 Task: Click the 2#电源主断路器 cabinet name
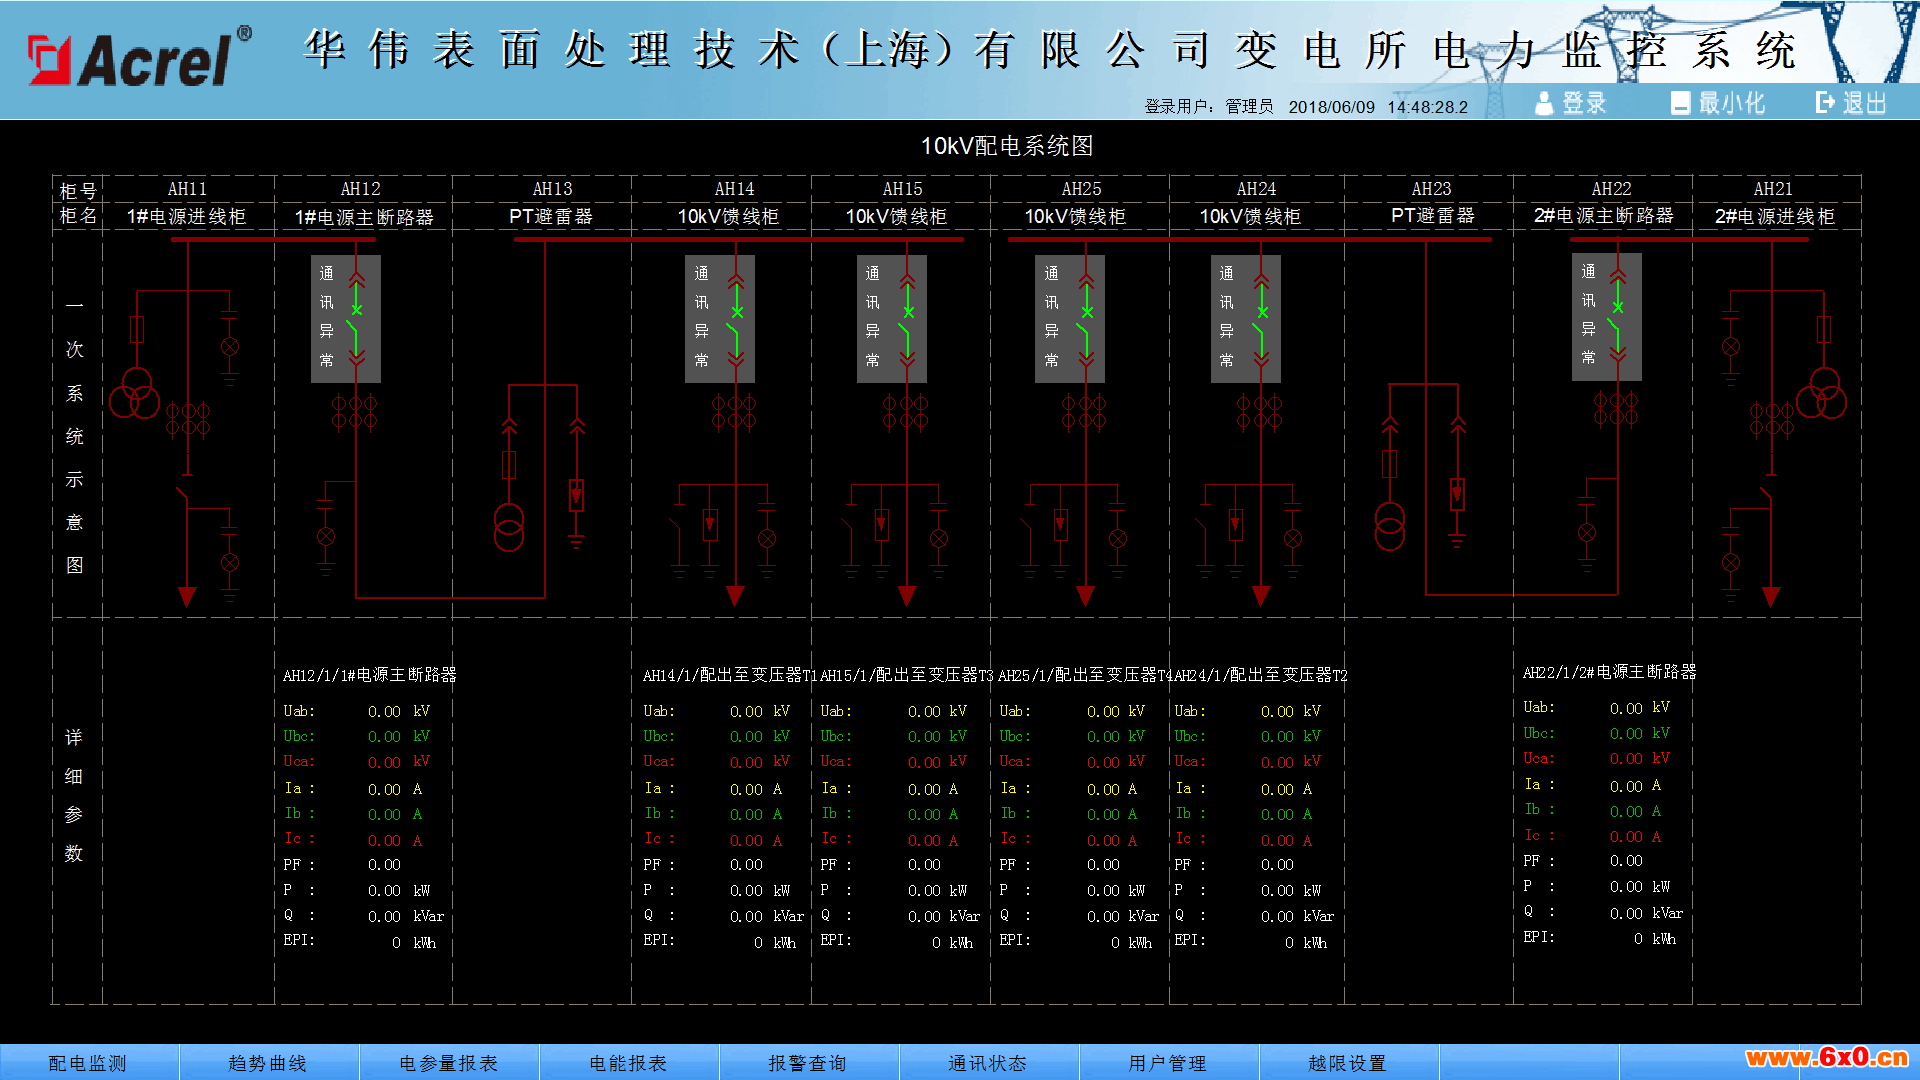pyautogui.click(x=1604, y=216)
